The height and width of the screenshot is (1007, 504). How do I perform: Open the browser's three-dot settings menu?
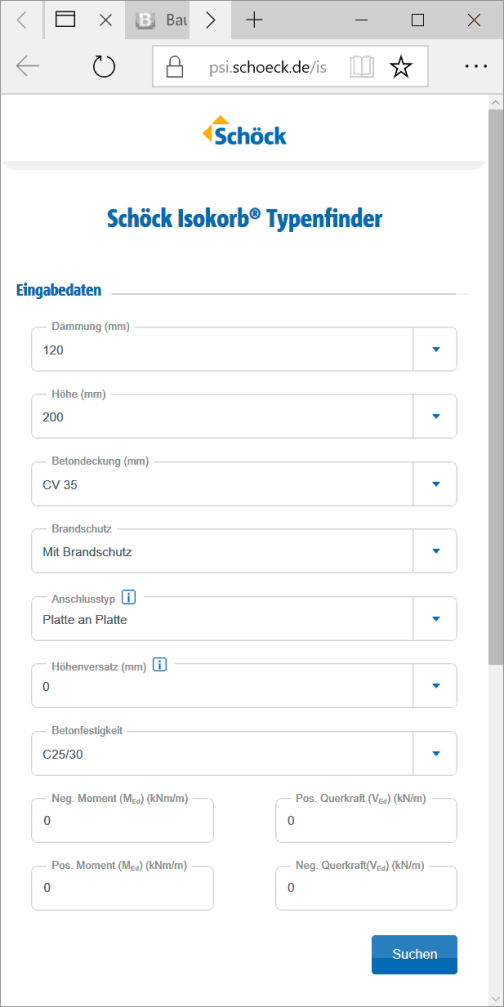click(x=476, y=66)
